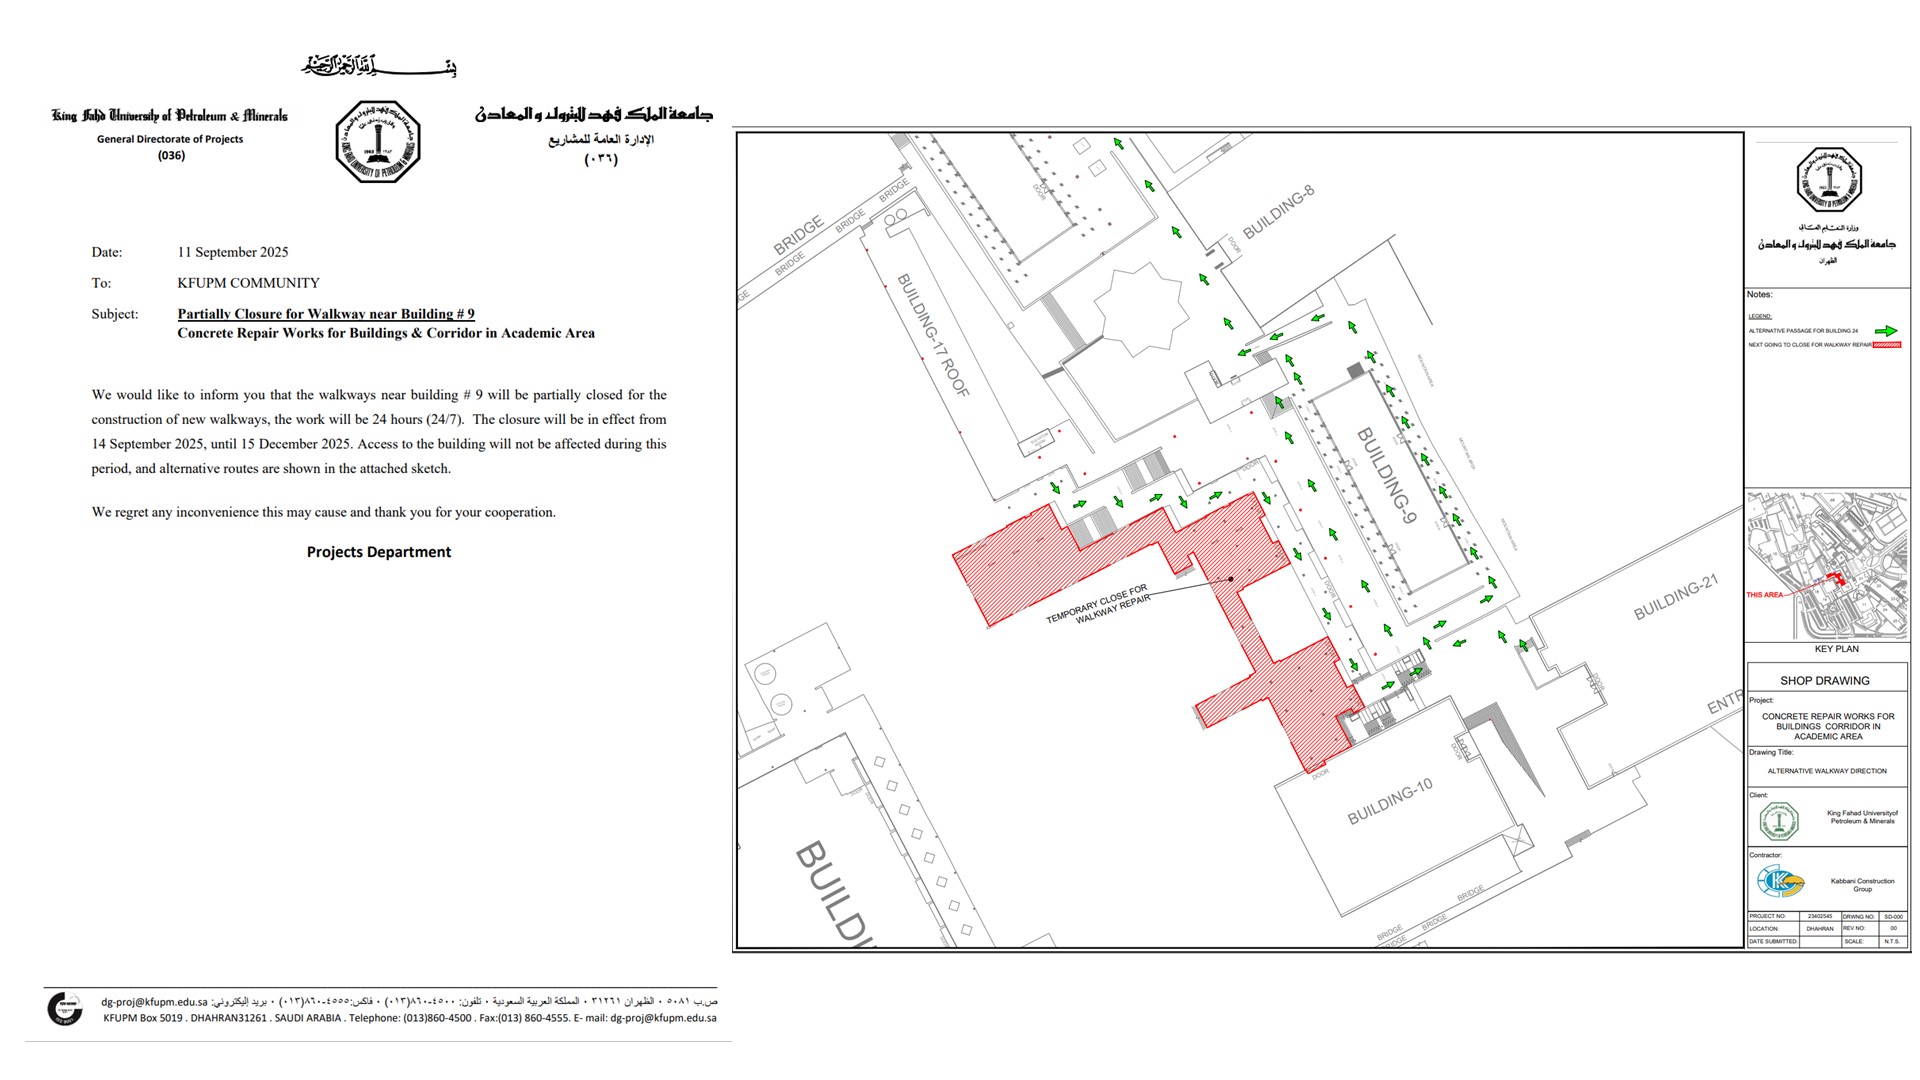Image resolution: width=1920 pixels, height=1080 pixels.
Task: Open the Key Plan thumbnail map
Action: 1827,566
